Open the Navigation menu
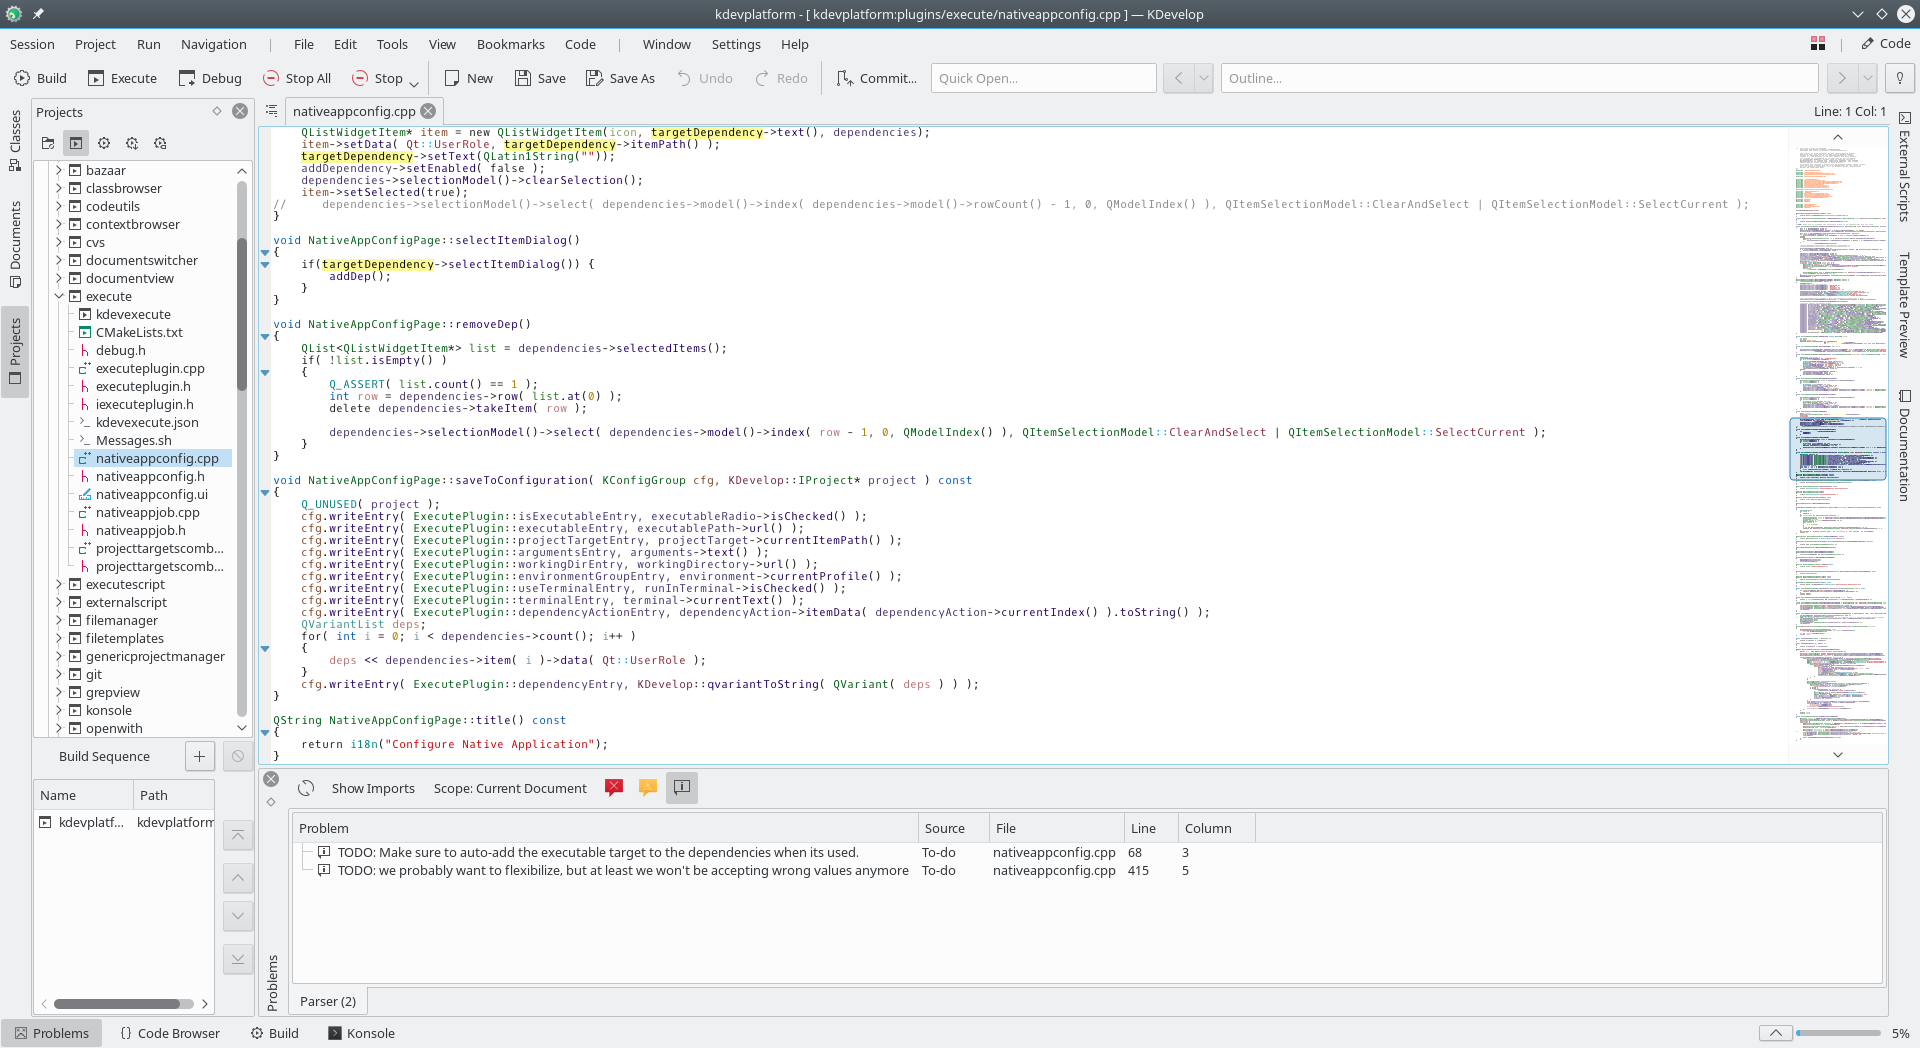This screenshot has height=1048, width=1920. [x=213, y=44]
